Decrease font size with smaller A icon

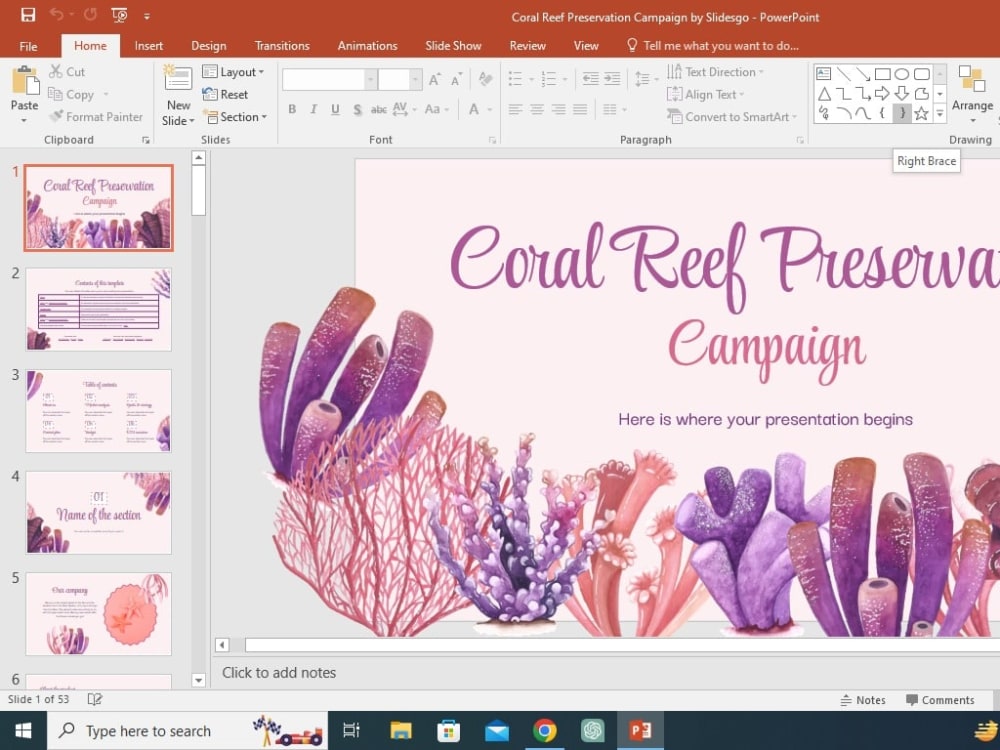coord(456,80)
